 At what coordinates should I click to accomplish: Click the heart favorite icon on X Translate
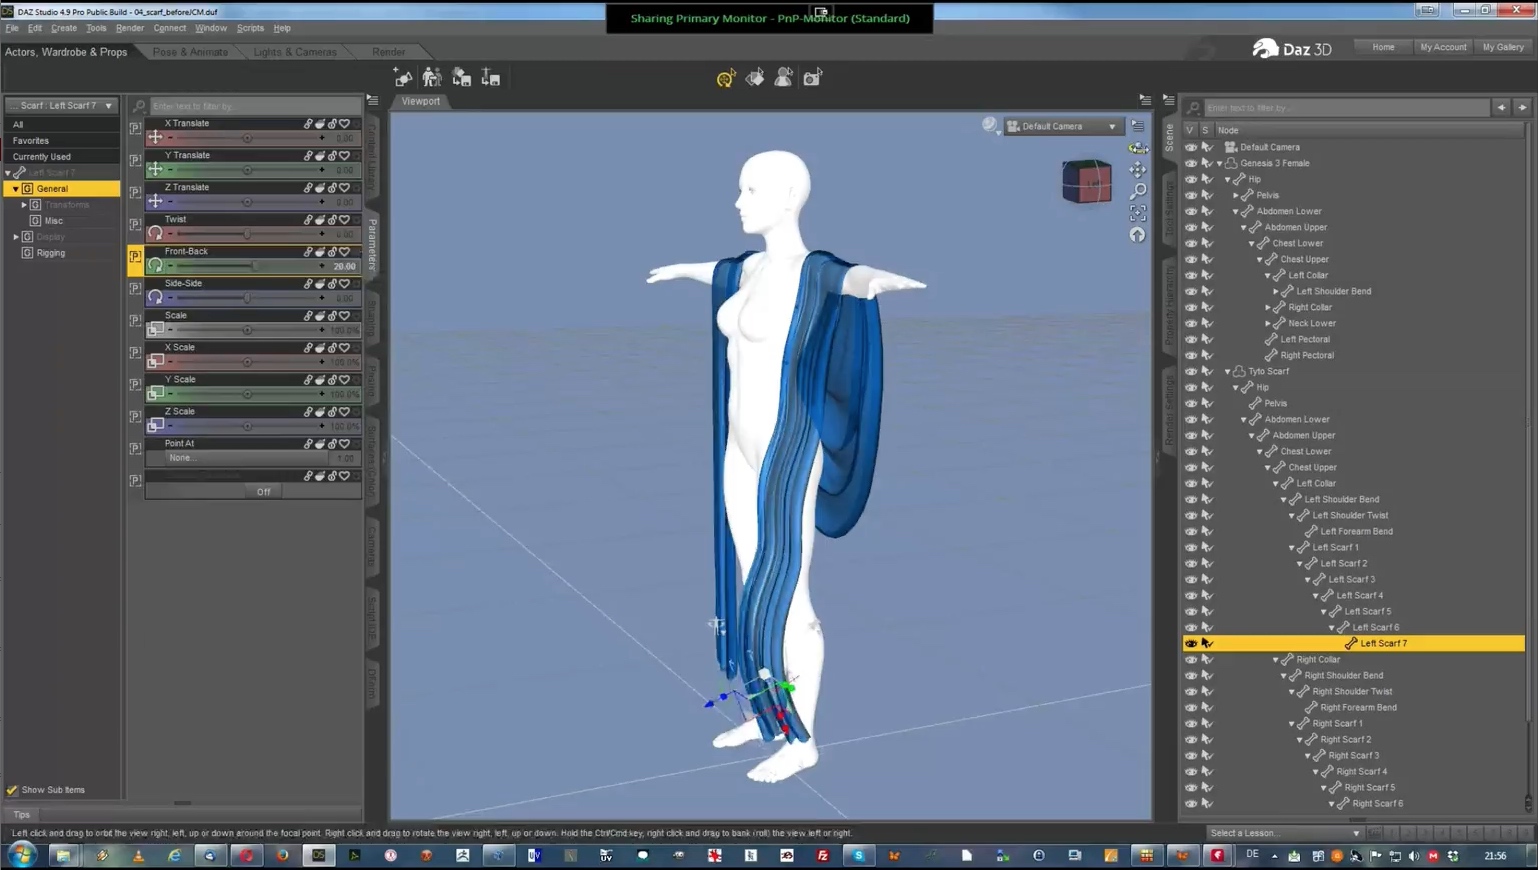point(345,124)
